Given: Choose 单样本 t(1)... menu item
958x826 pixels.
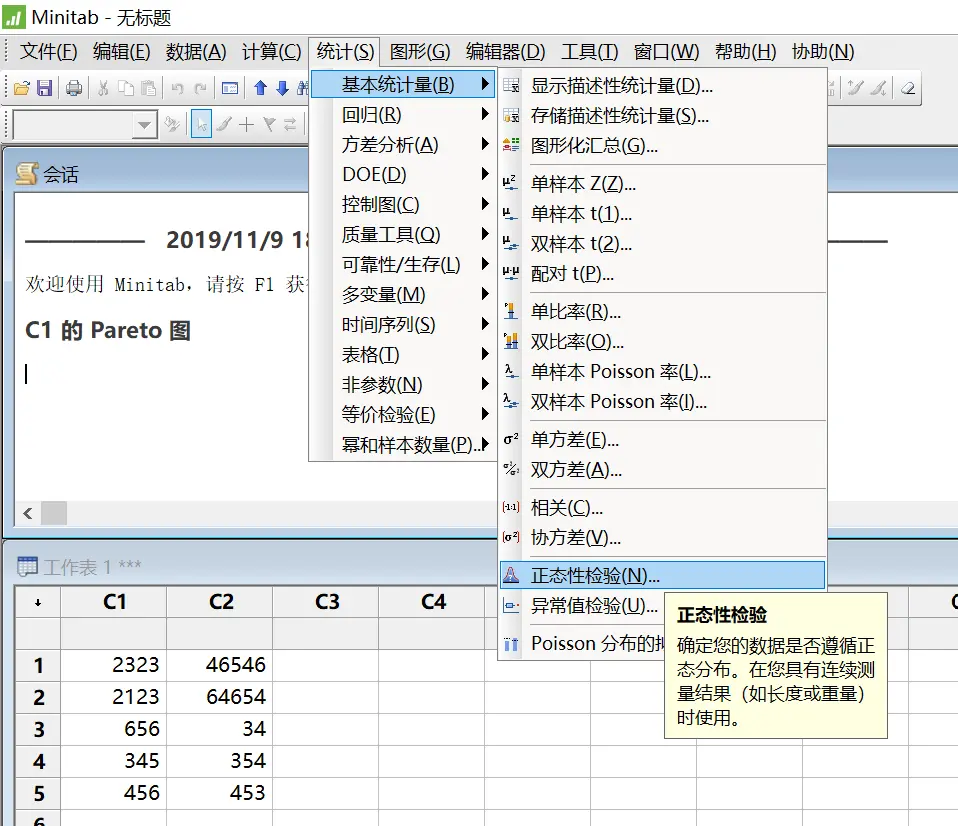Looking at the screenshot, I should click(x=662, y=214).
